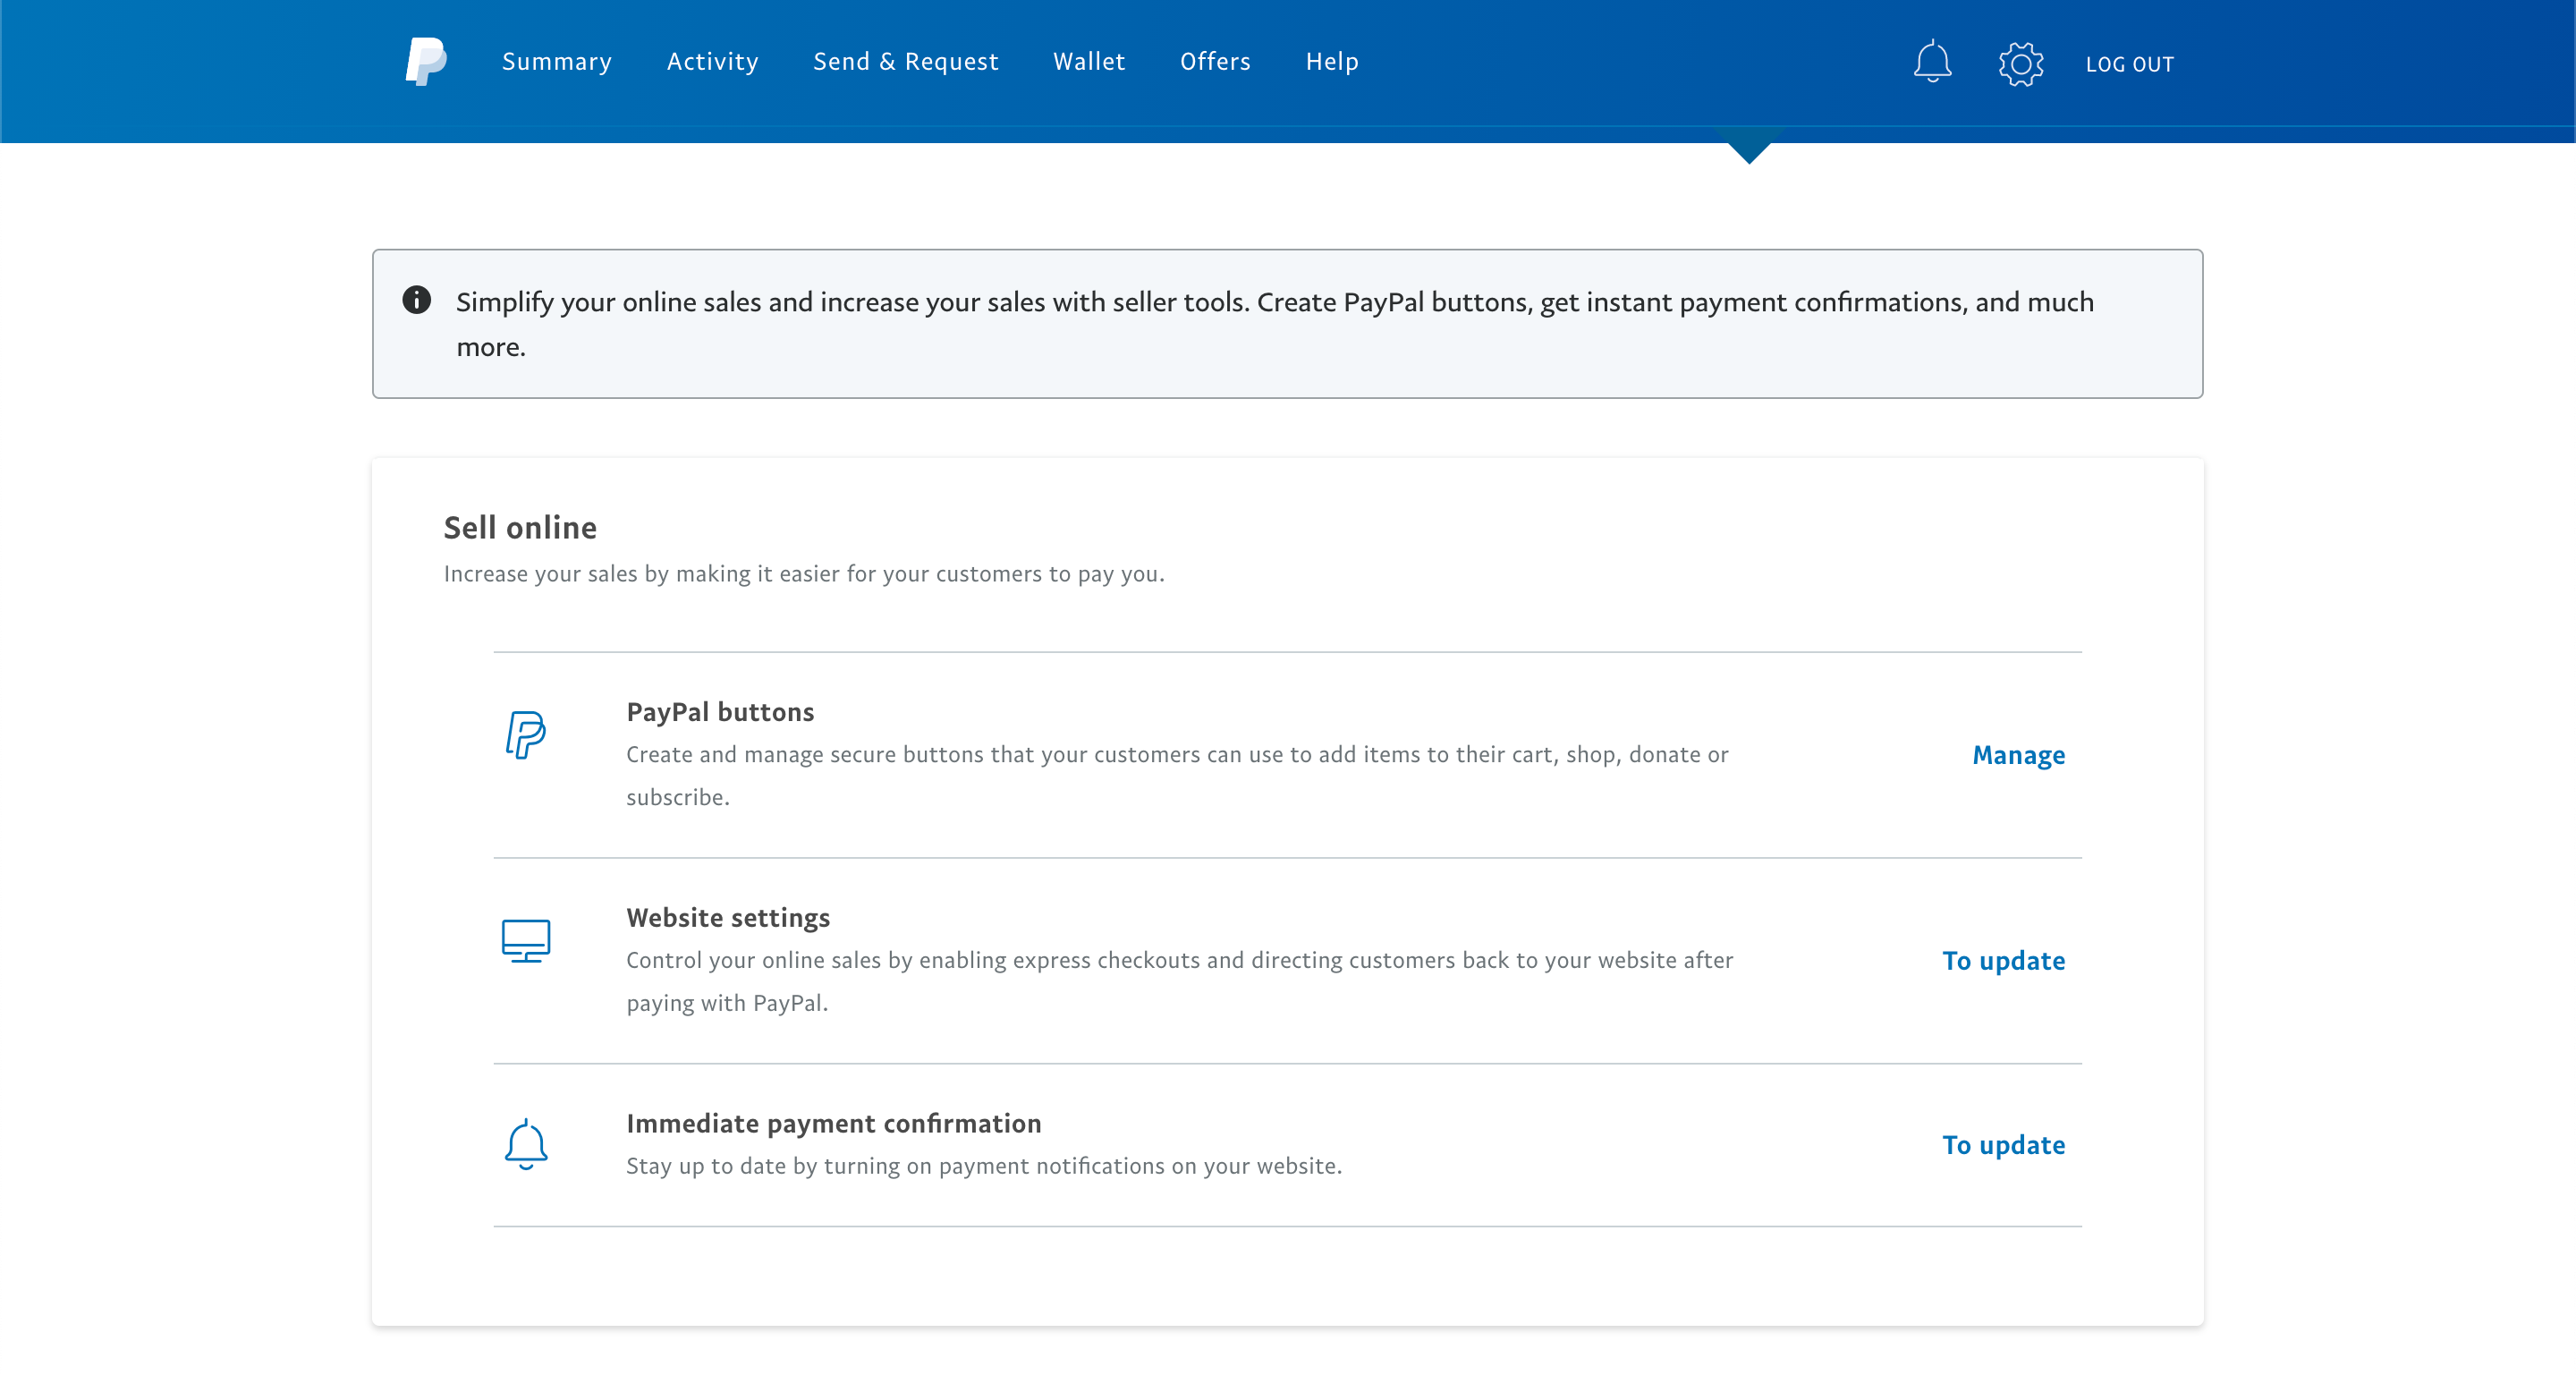Click the 'Website settings' heading
Screen dimensions: 2576x1375
pyautogui.click(x=728, y=918)
